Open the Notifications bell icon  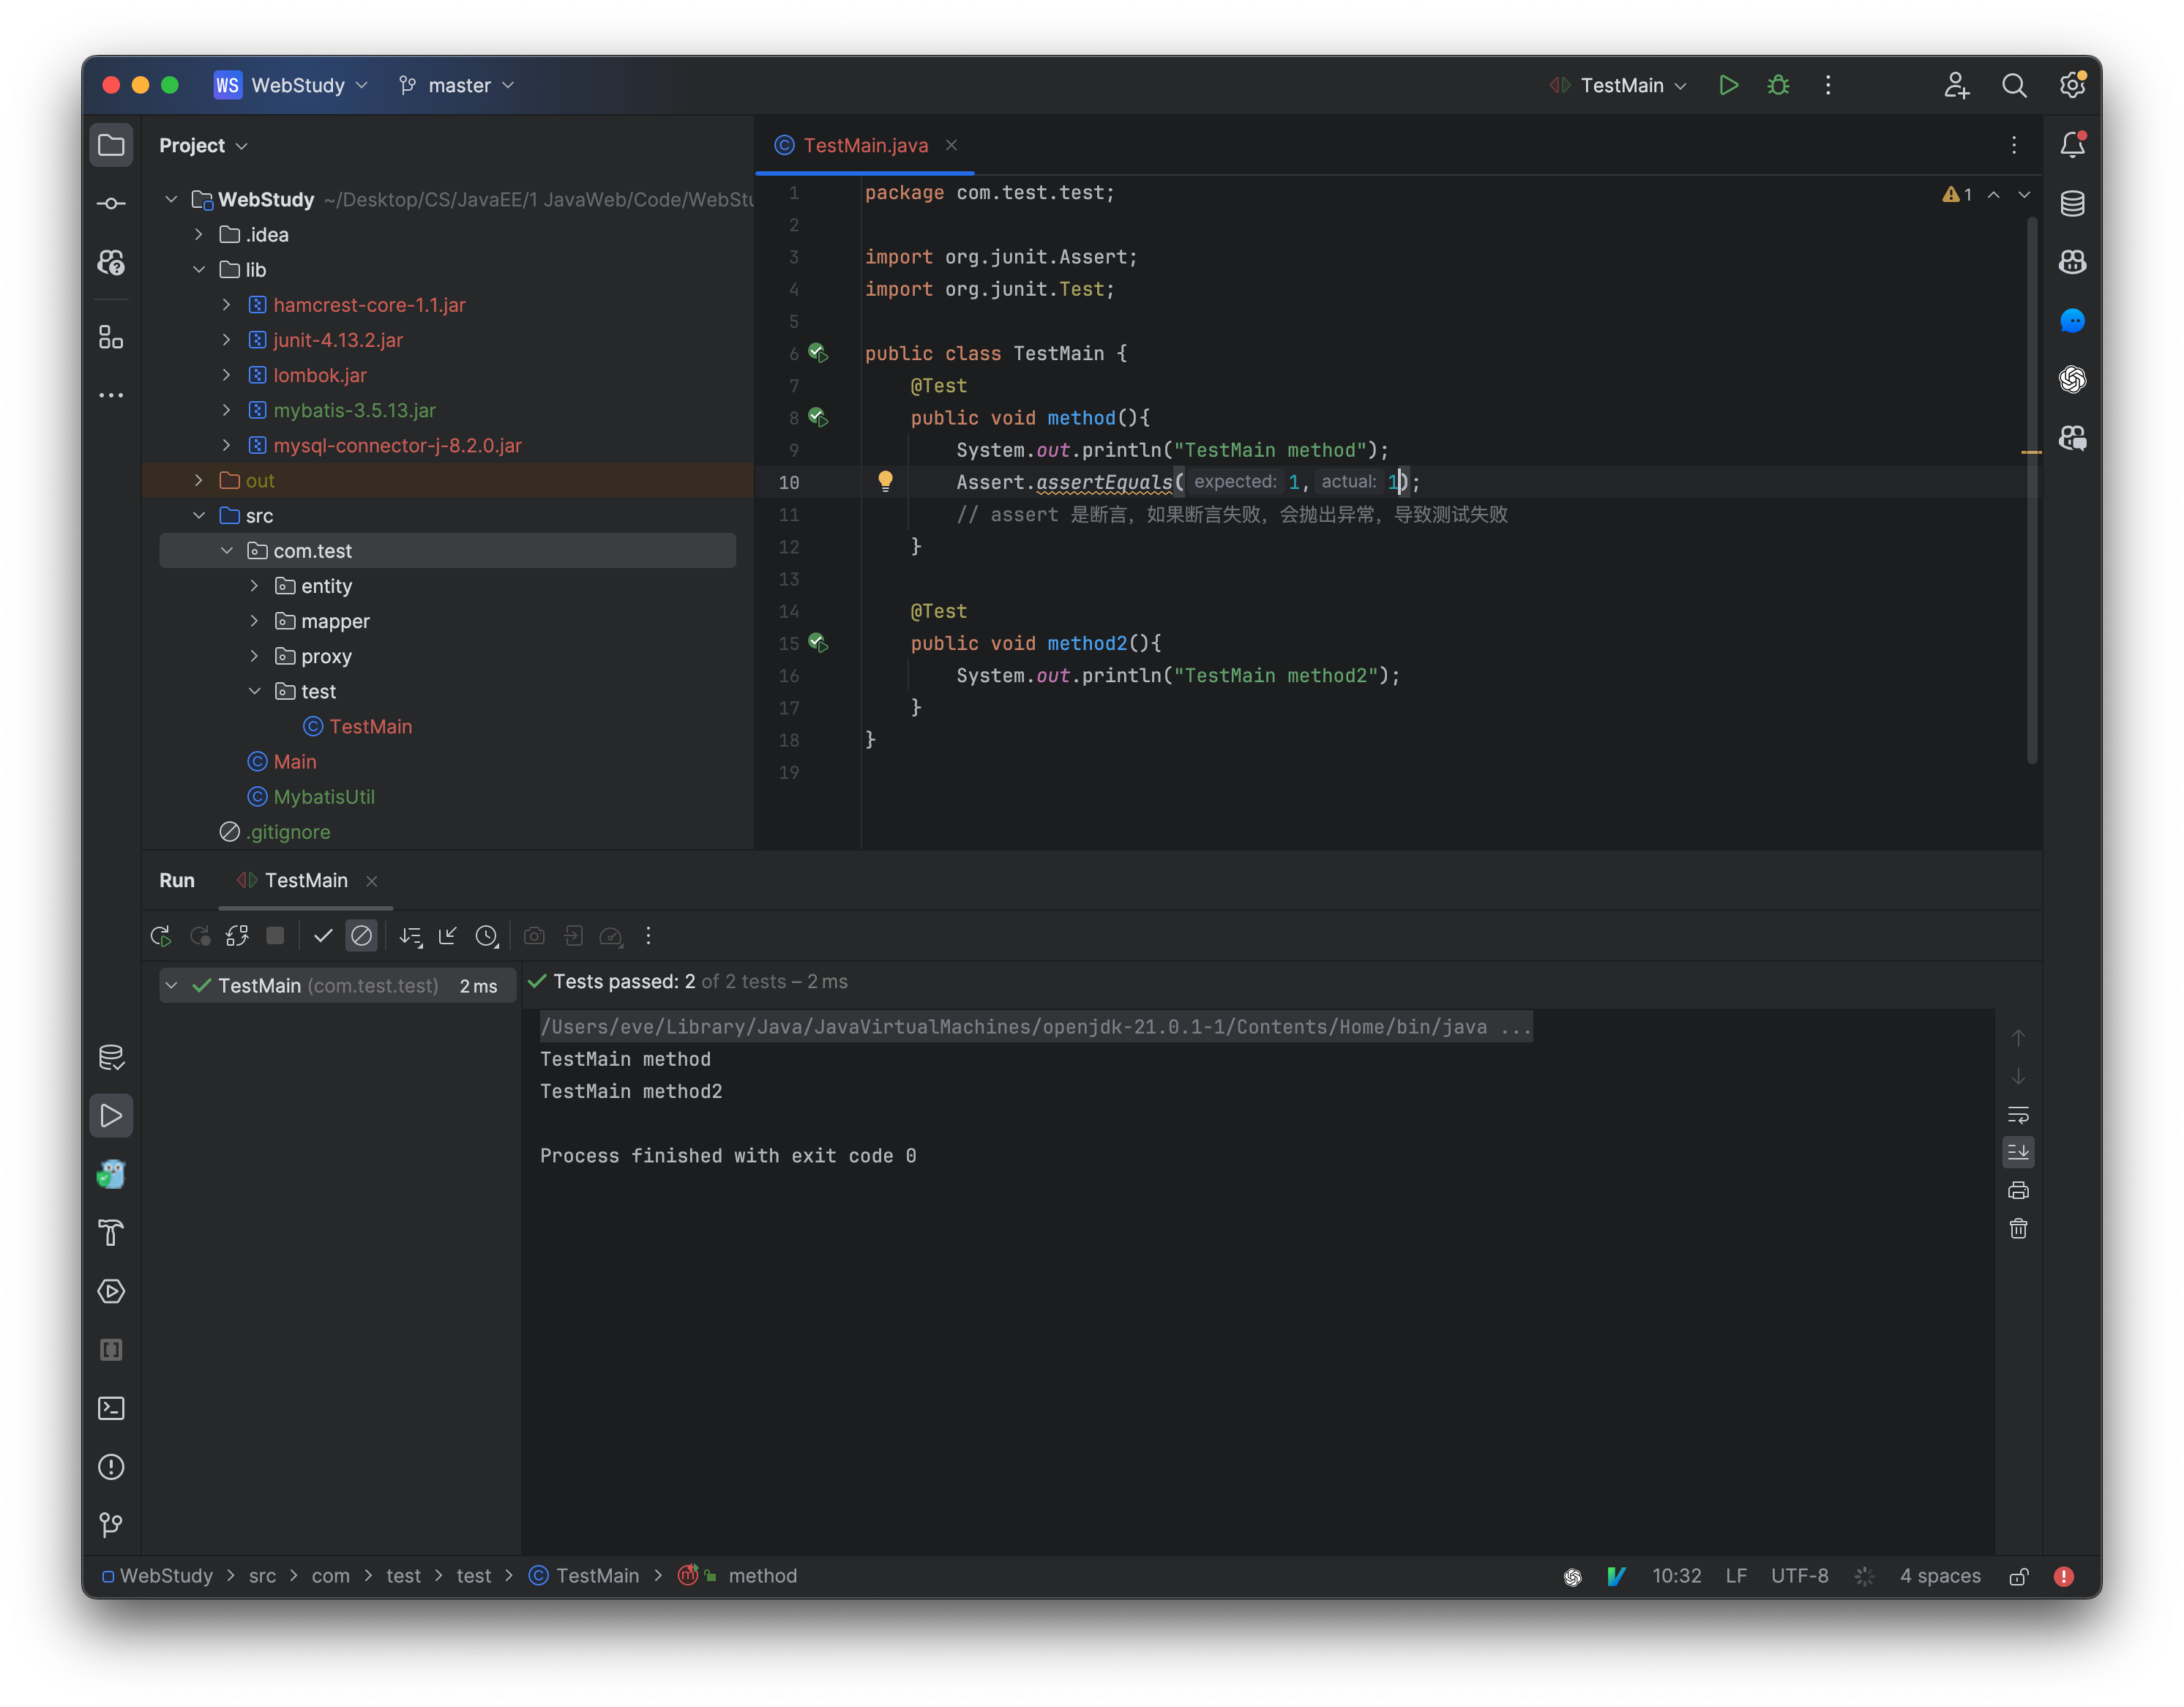point(2072,146)
